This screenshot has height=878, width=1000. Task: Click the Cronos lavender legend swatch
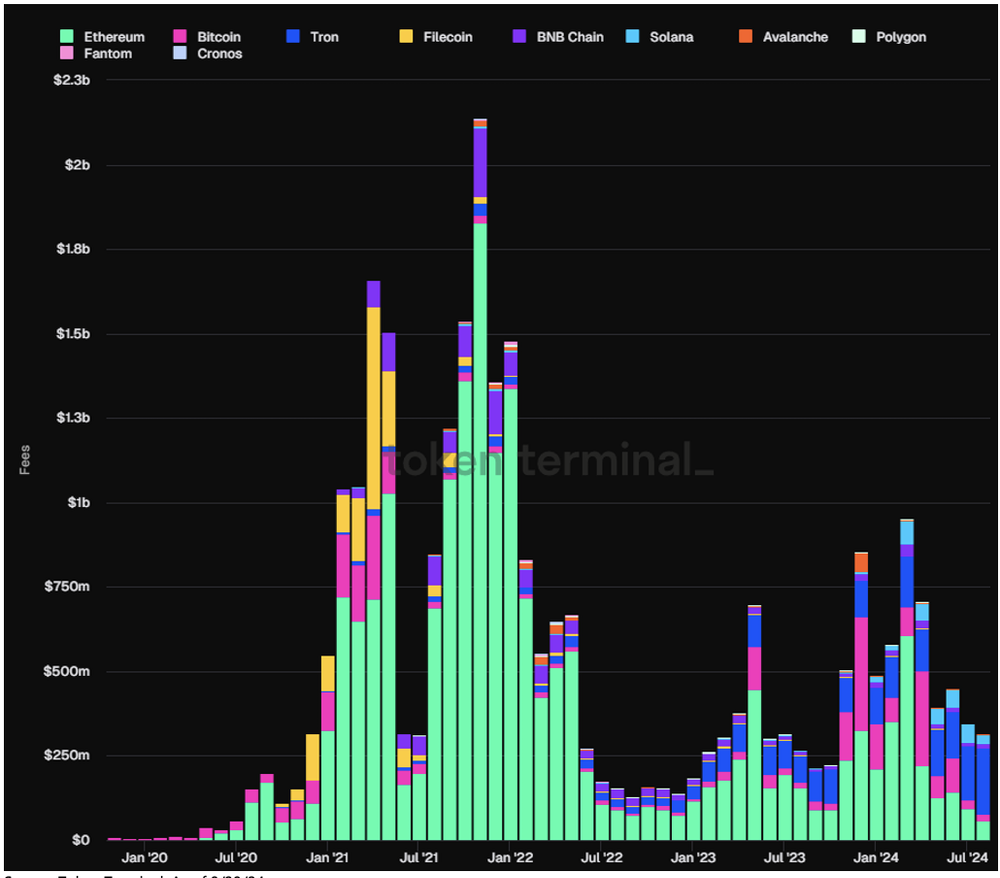(180, 53)
